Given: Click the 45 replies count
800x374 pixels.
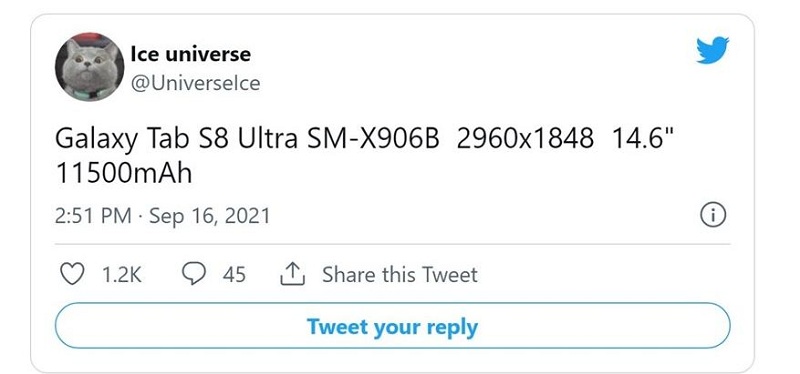Looking at the screenshot, I should pos(234,275).
